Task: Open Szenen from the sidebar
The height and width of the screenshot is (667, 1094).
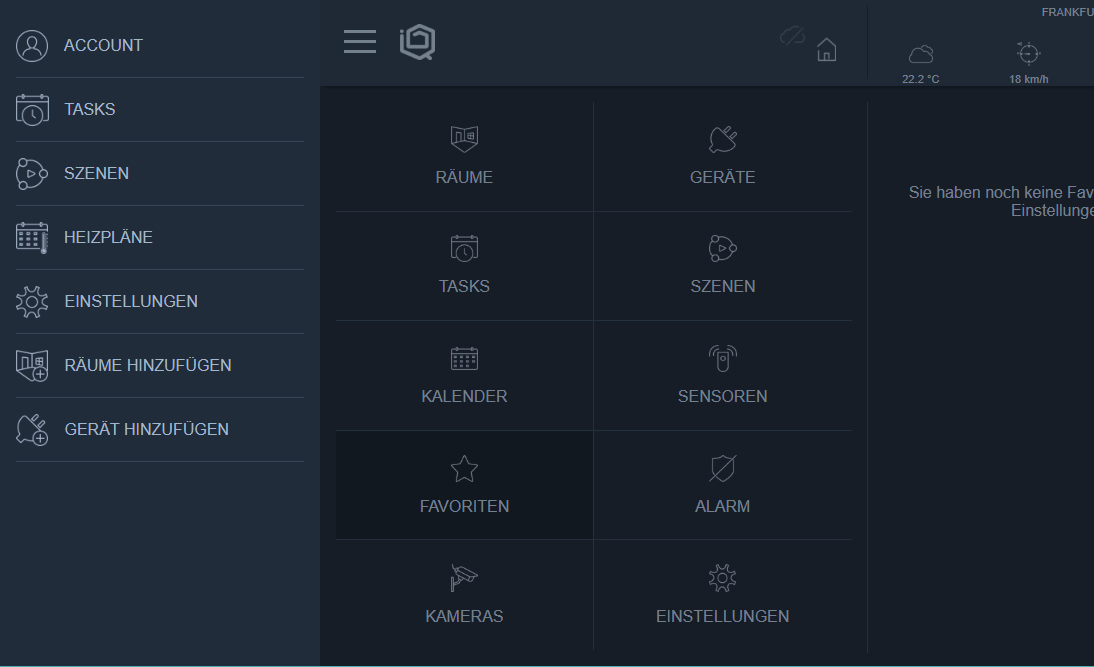Action: (x=96, y=174)
